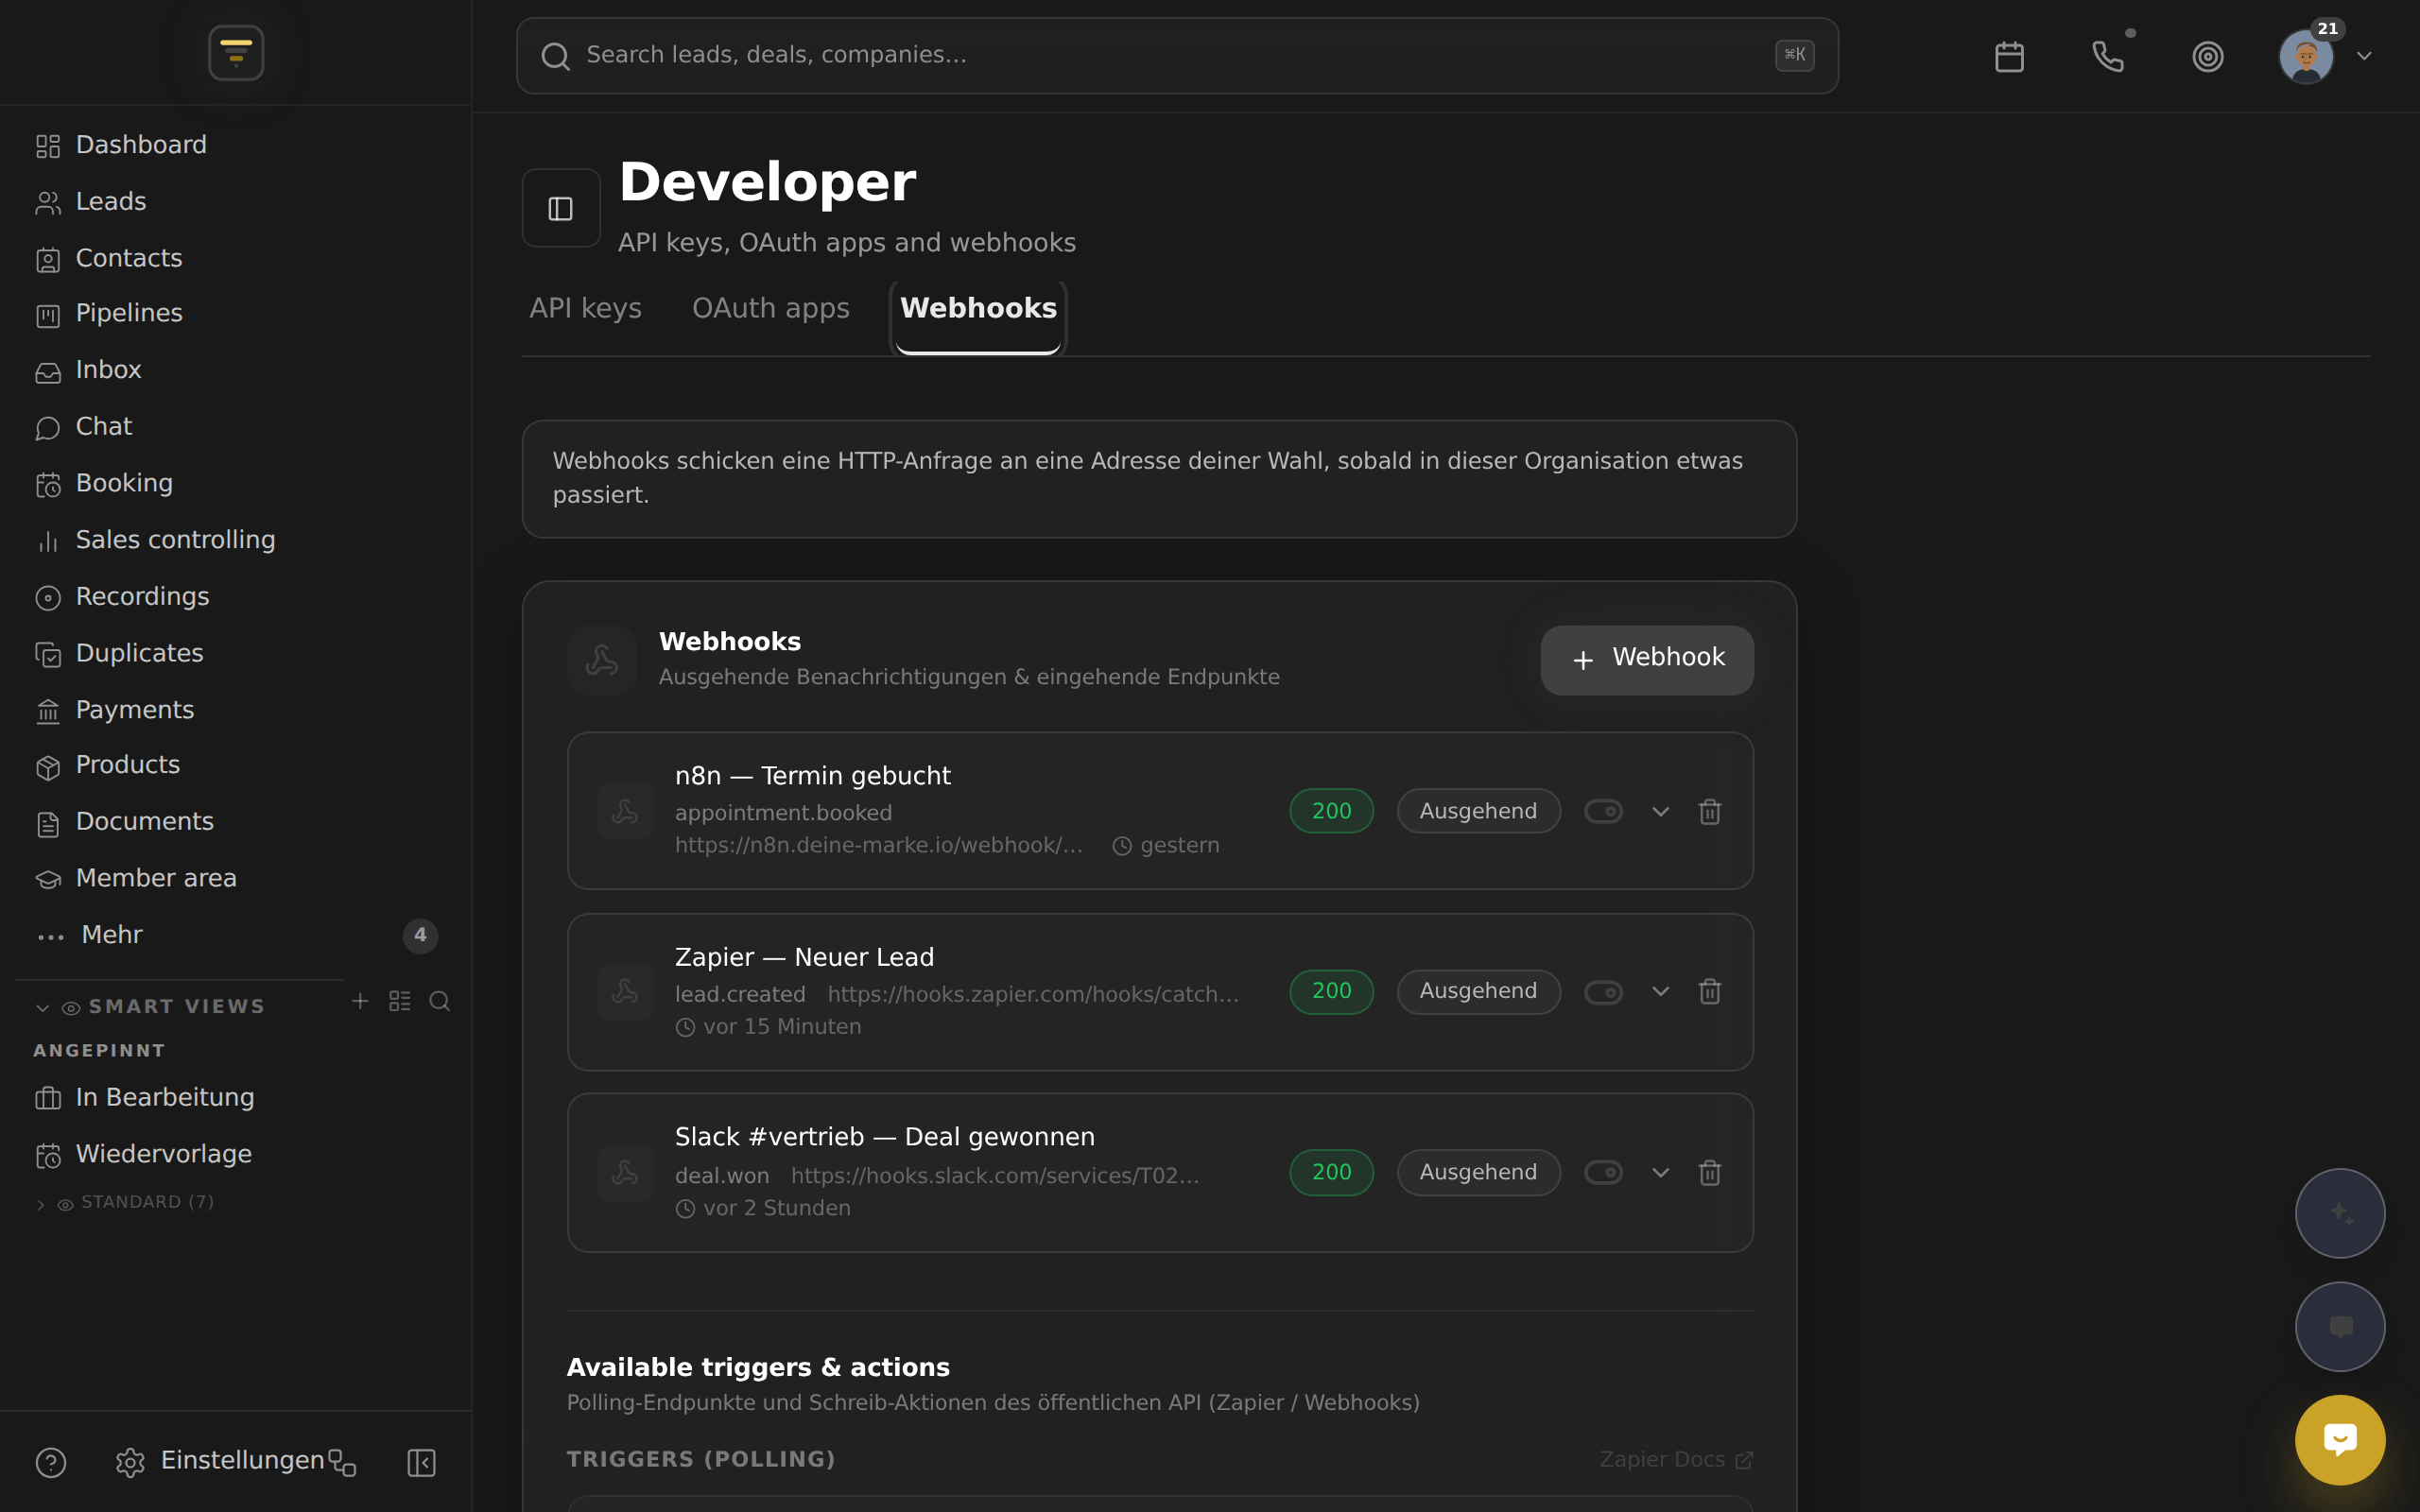This screenshot has height=1512, width=2420.
Task: Click webhook icon of Zapier — Neuer Lead
Action: click(x=625, y=992)
